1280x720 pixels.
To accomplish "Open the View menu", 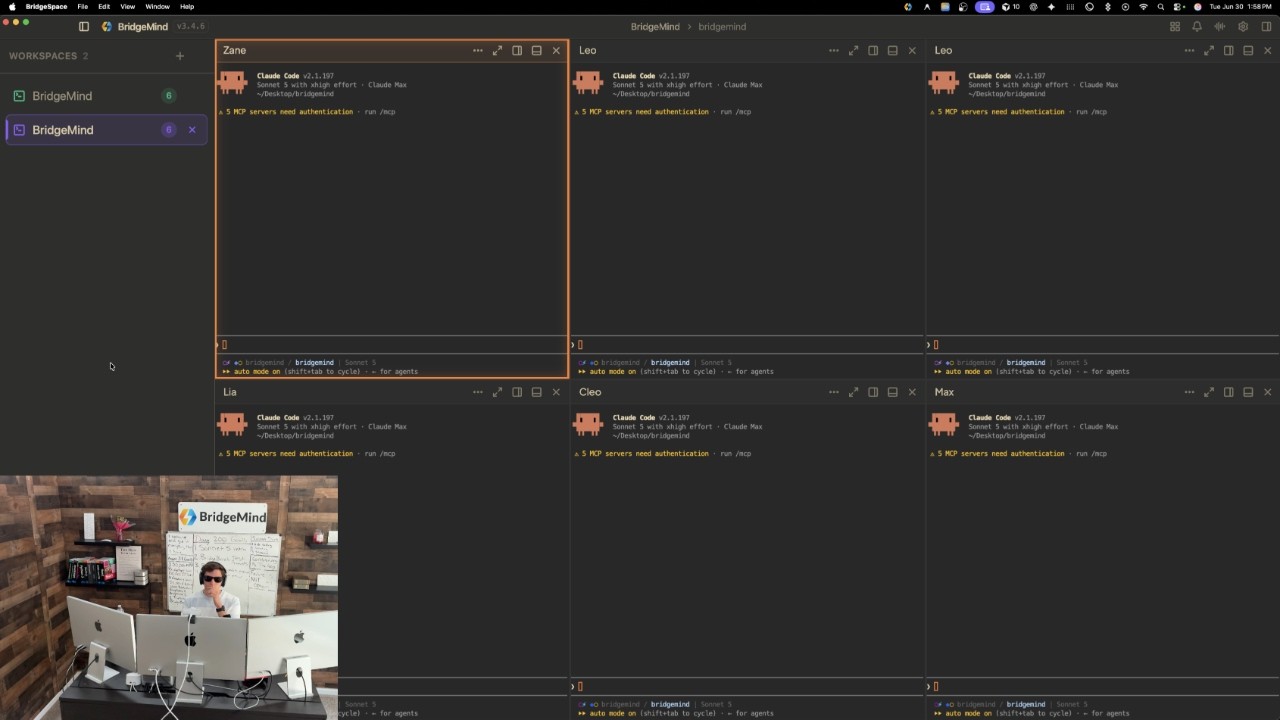I will [128, 7].
